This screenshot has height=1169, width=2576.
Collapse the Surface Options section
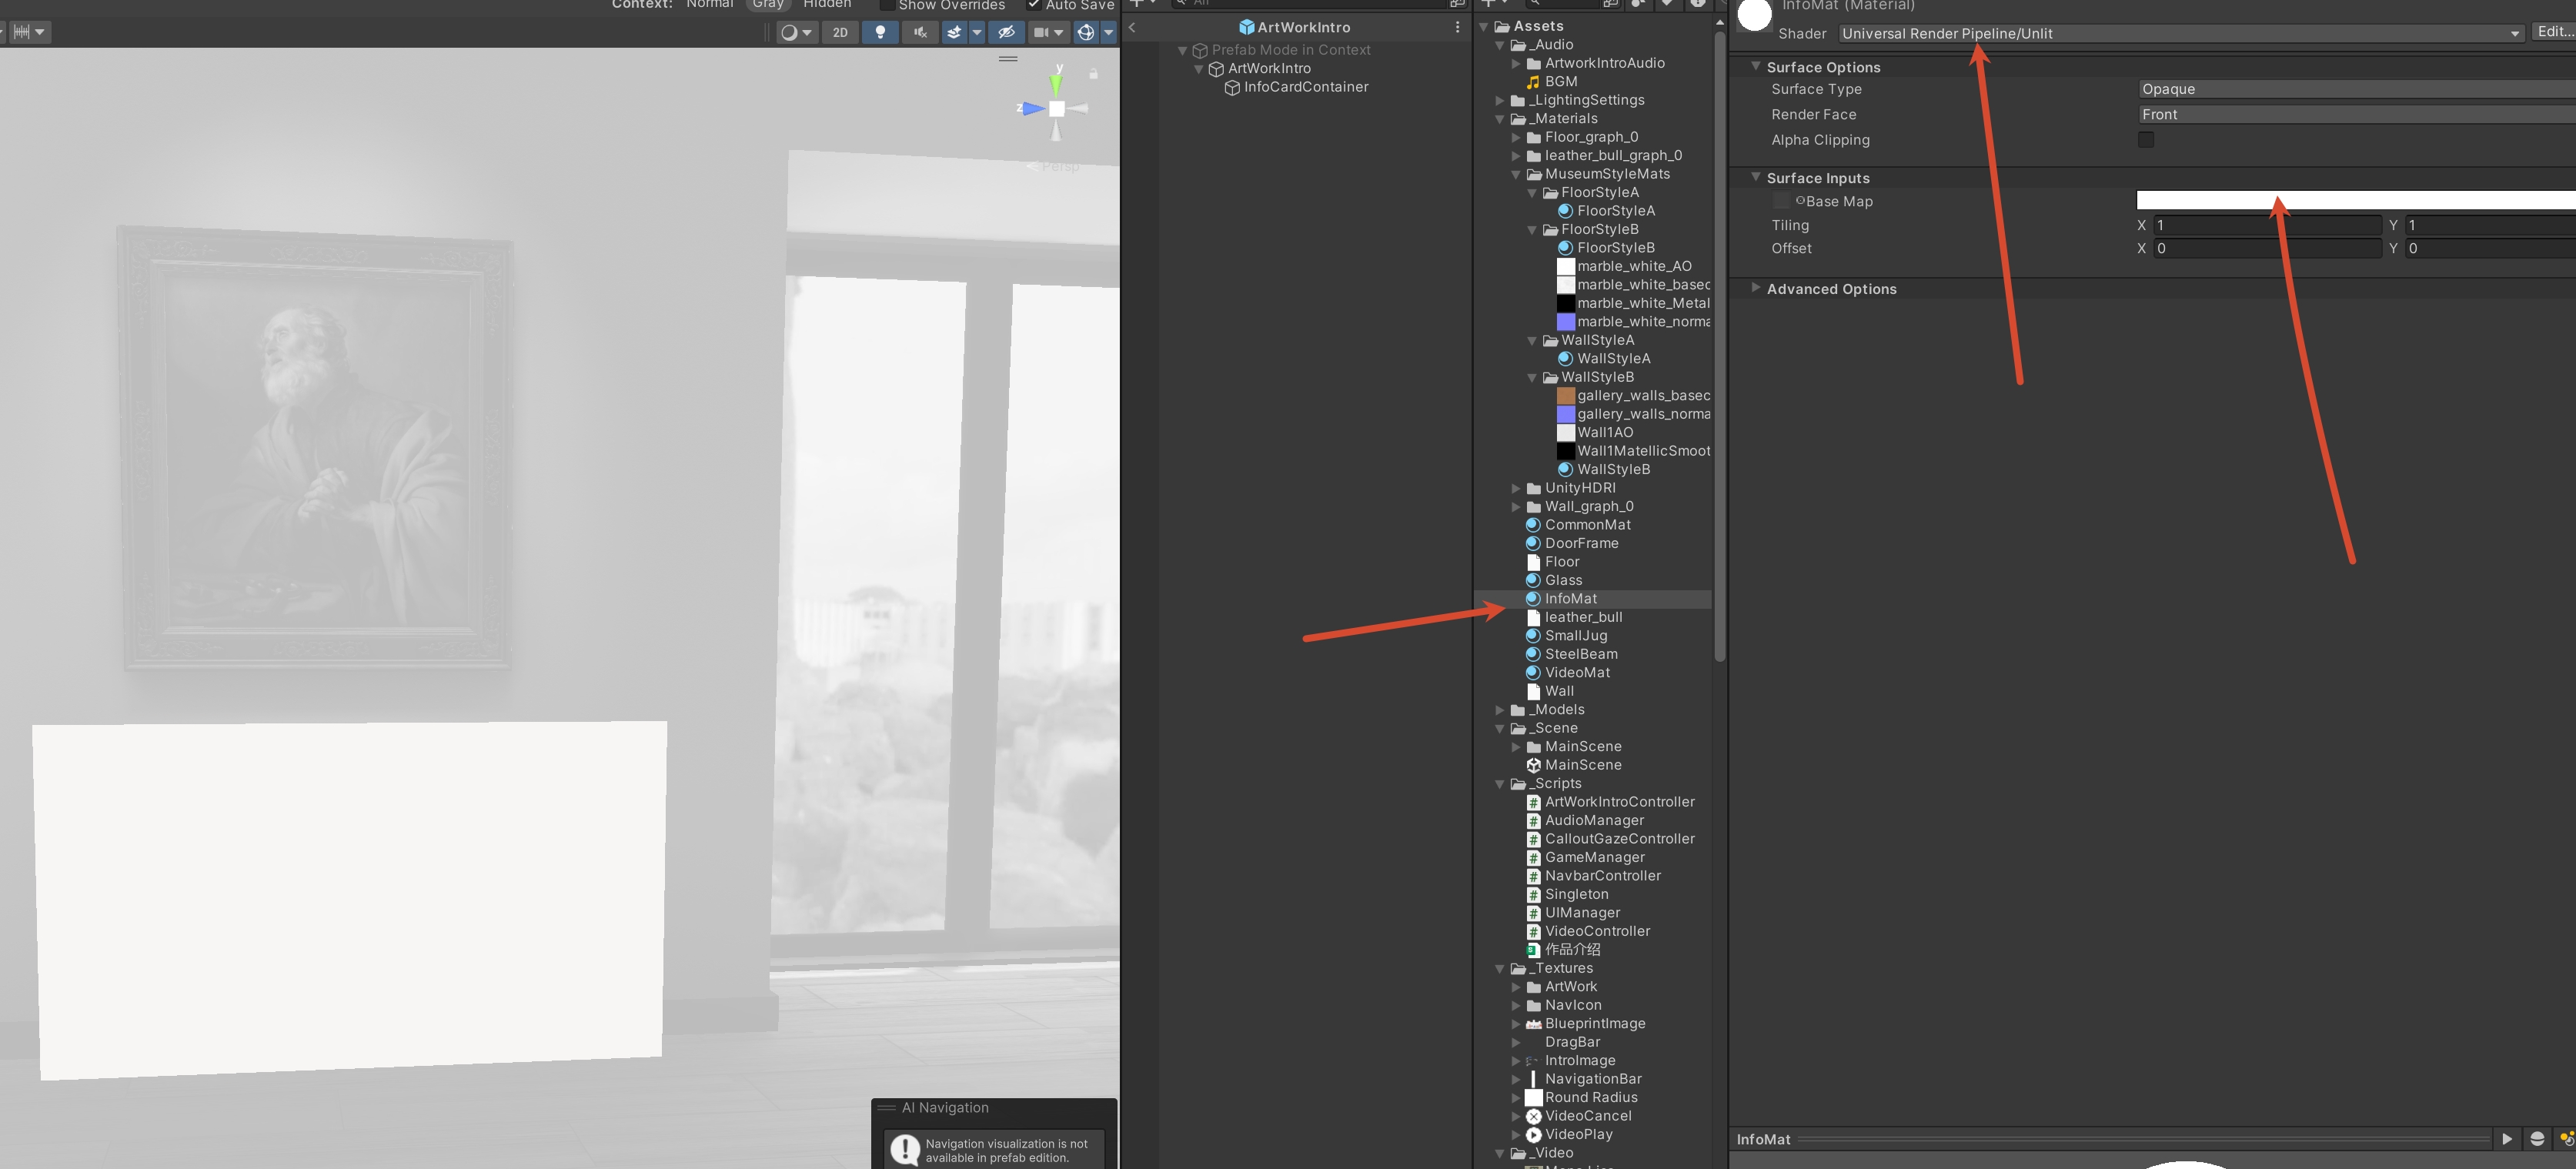(1755, 67)
